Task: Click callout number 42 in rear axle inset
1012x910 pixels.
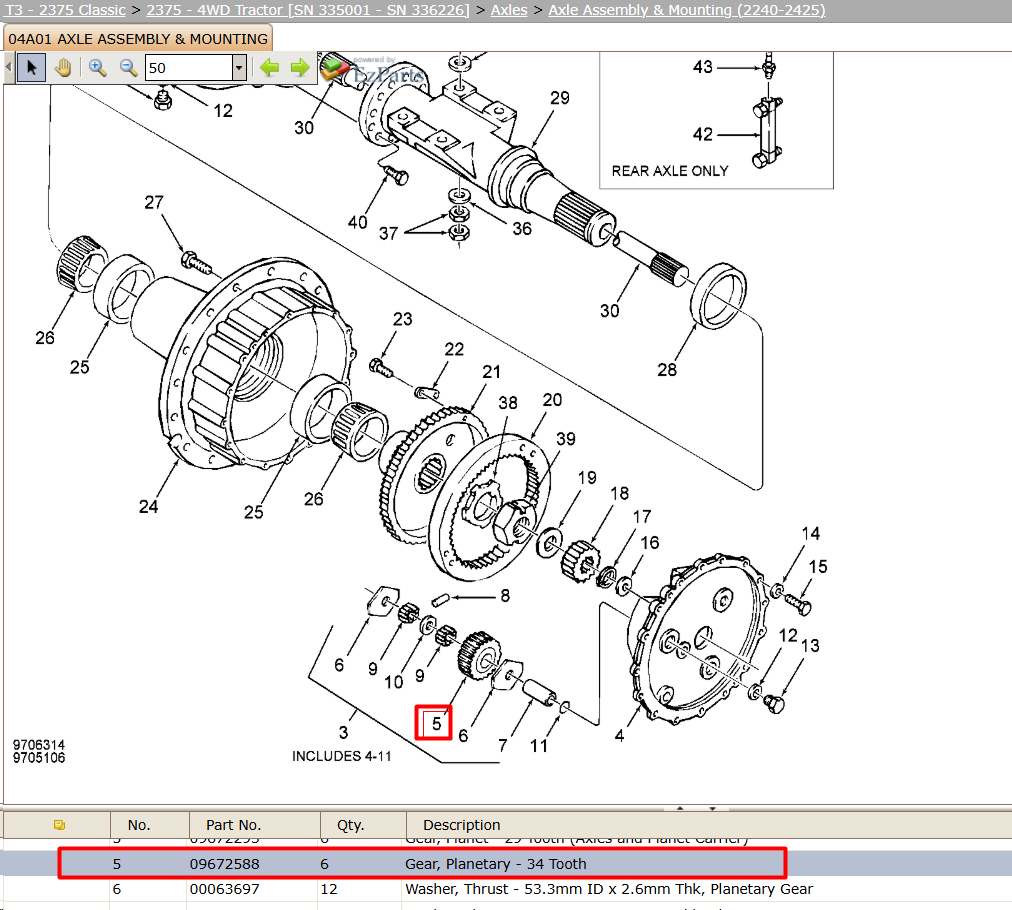Action: [703, 134]
